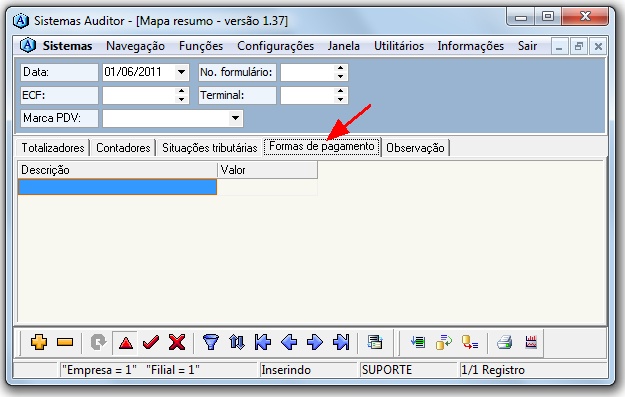This screenshot has height=397, width=625.
Task: Click the Descrição column header
Action: click(x=118, y=170)
